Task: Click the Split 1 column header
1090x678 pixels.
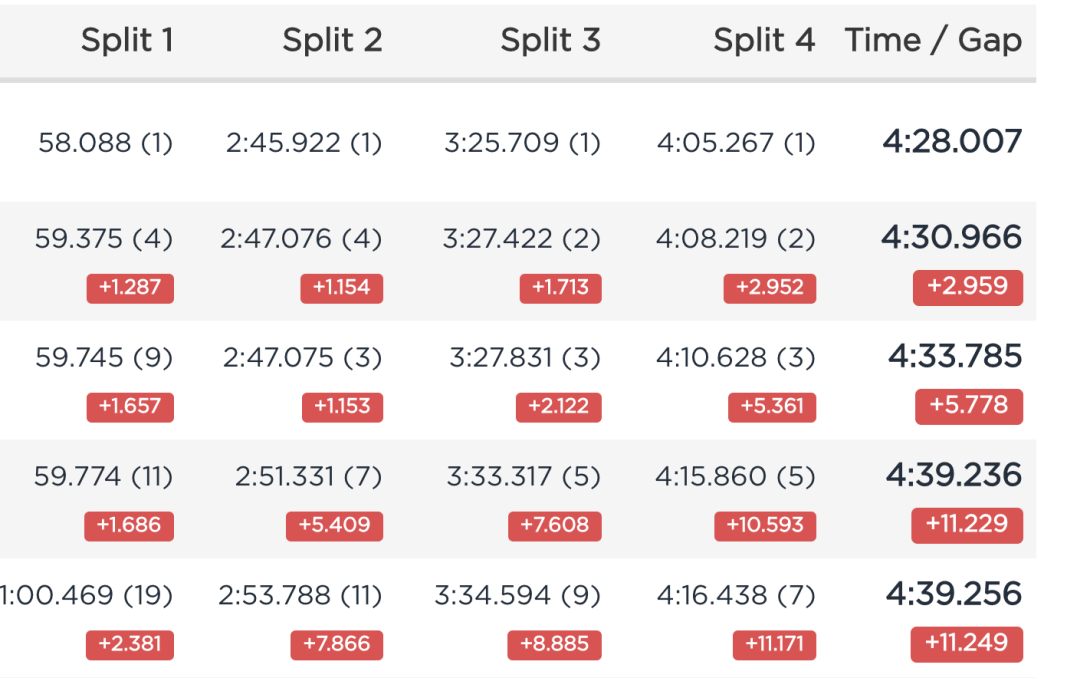Action: tap(127, 40)
